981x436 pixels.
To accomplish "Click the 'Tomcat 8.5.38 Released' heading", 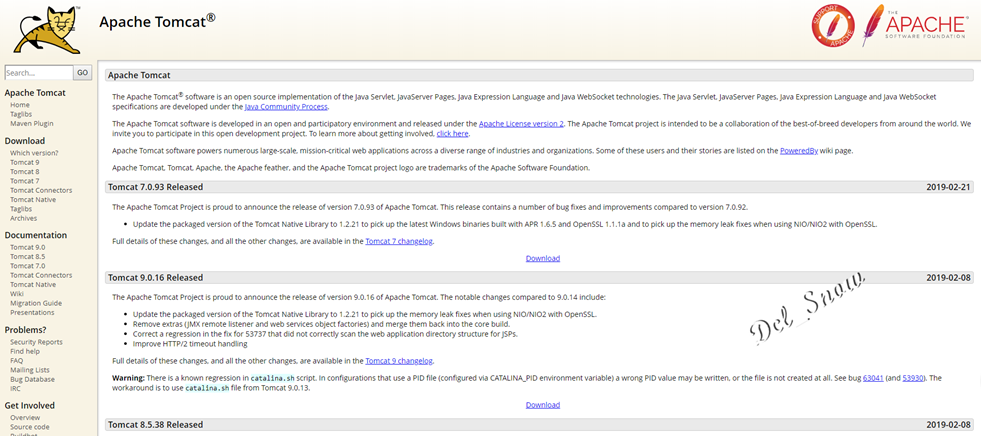I will [x=155, y=425].
